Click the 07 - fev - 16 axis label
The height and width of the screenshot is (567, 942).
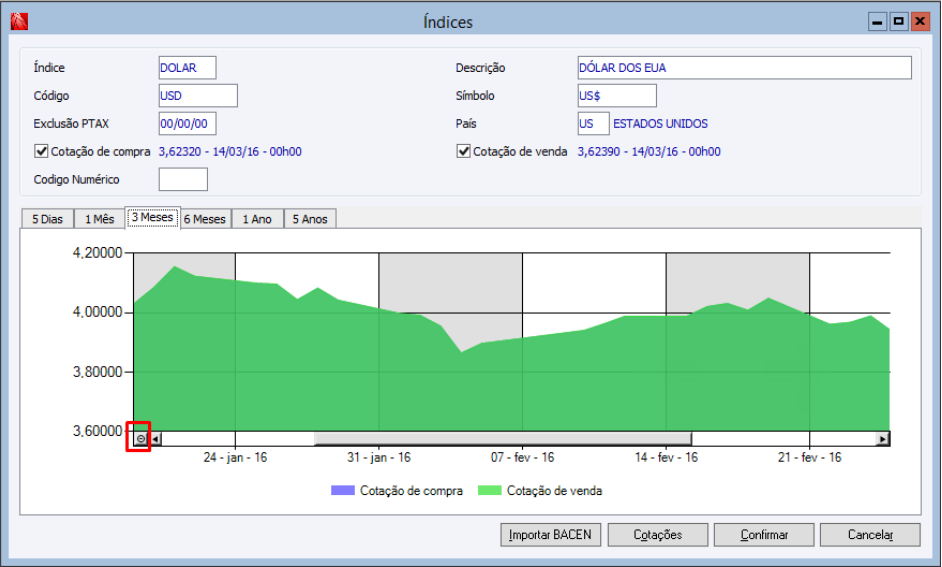click(x=522, y=458)
